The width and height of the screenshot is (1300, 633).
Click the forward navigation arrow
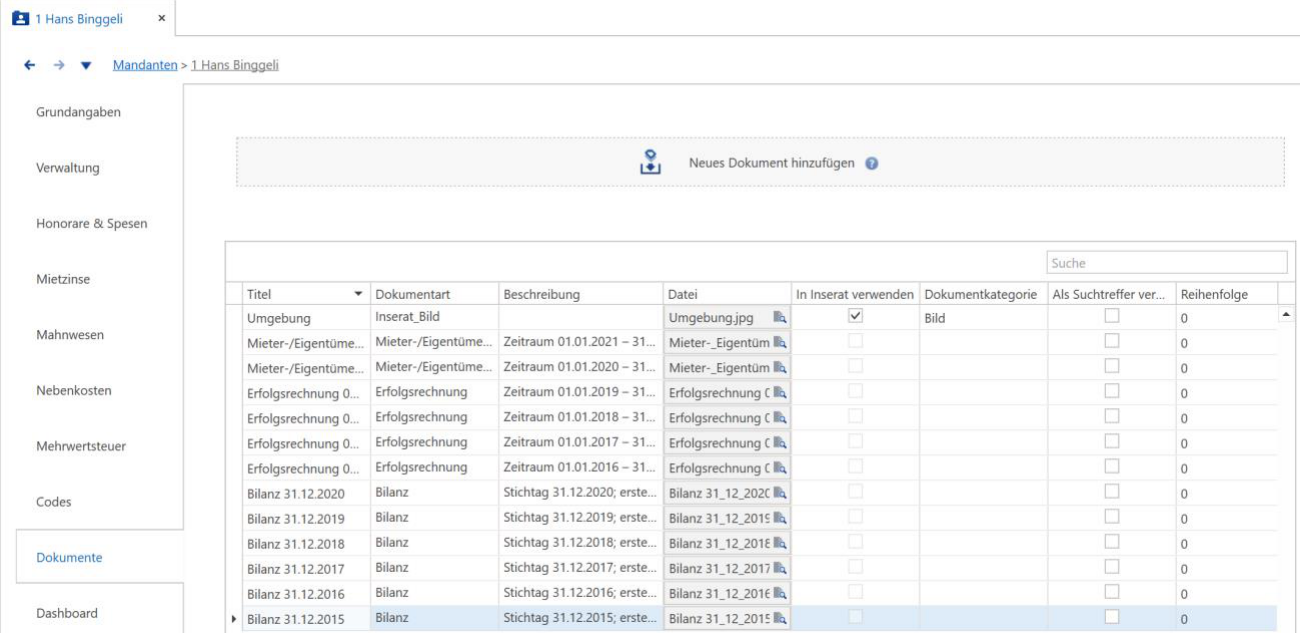click(x=58, y=65)
